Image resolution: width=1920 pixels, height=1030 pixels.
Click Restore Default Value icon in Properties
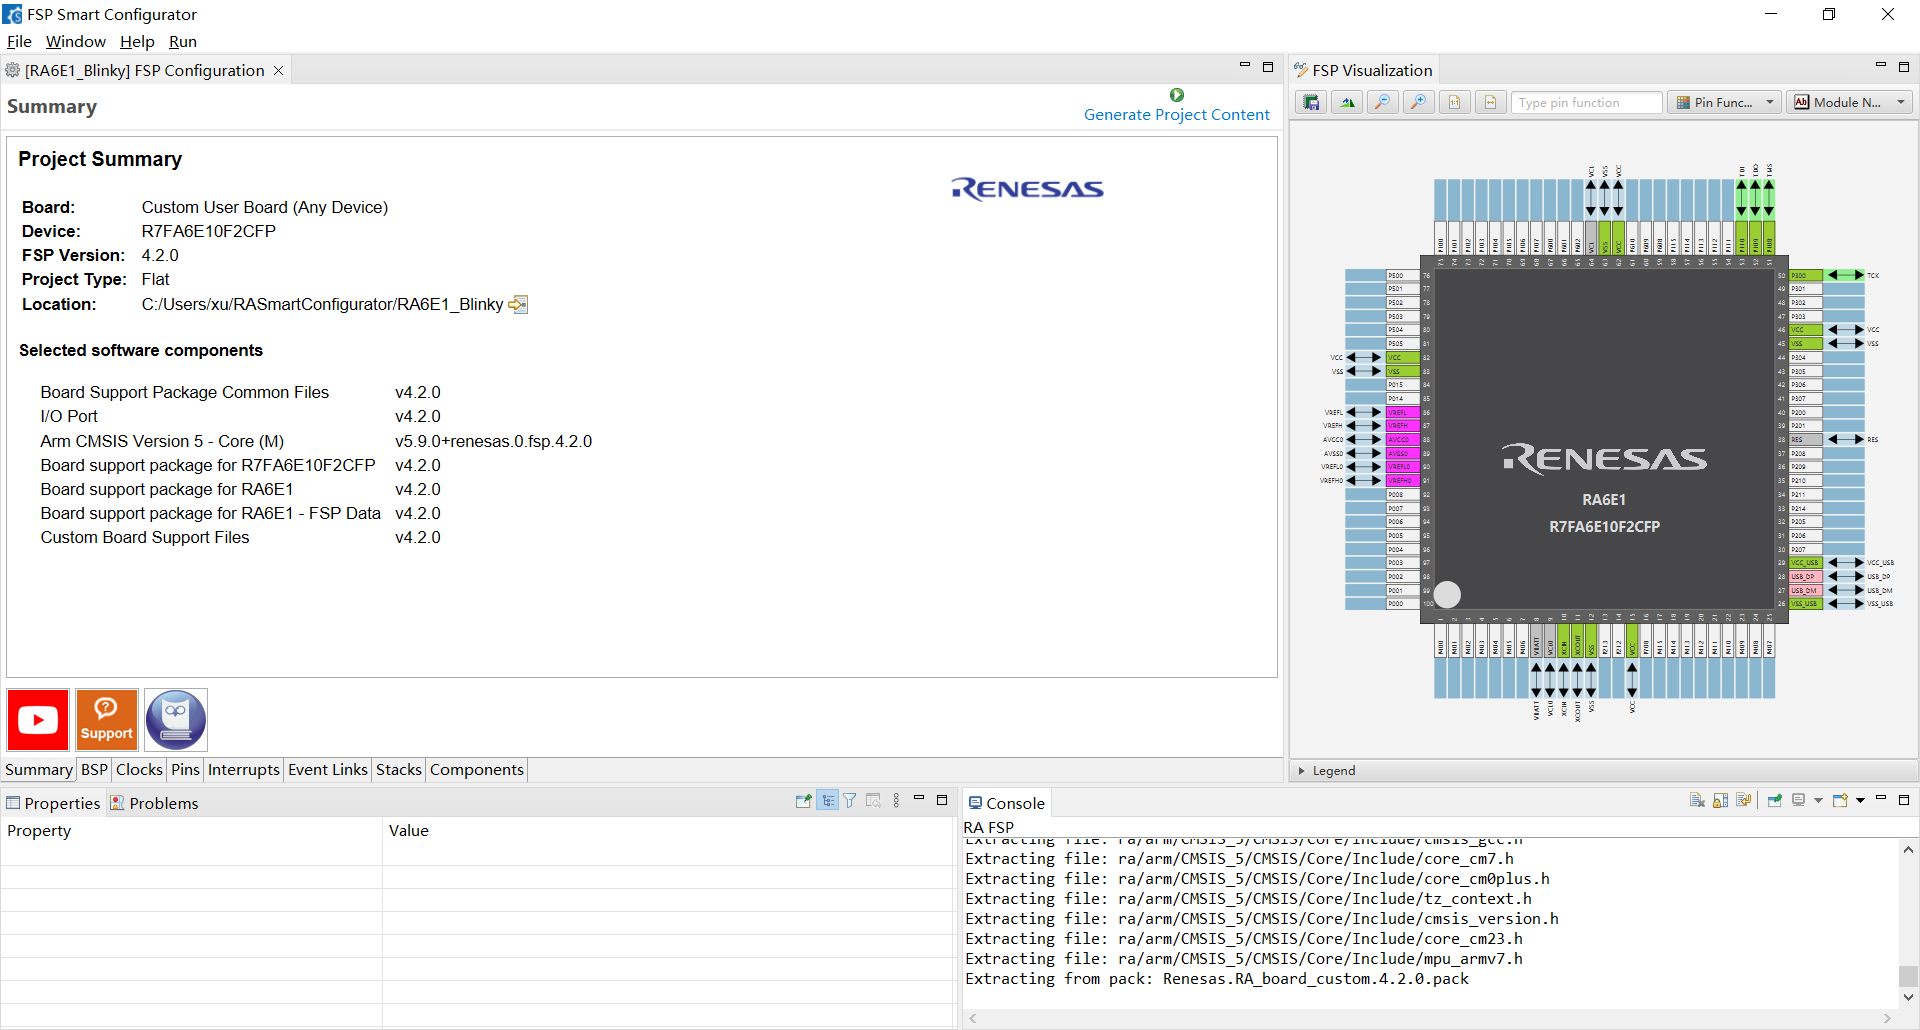(x=873, y=801)
